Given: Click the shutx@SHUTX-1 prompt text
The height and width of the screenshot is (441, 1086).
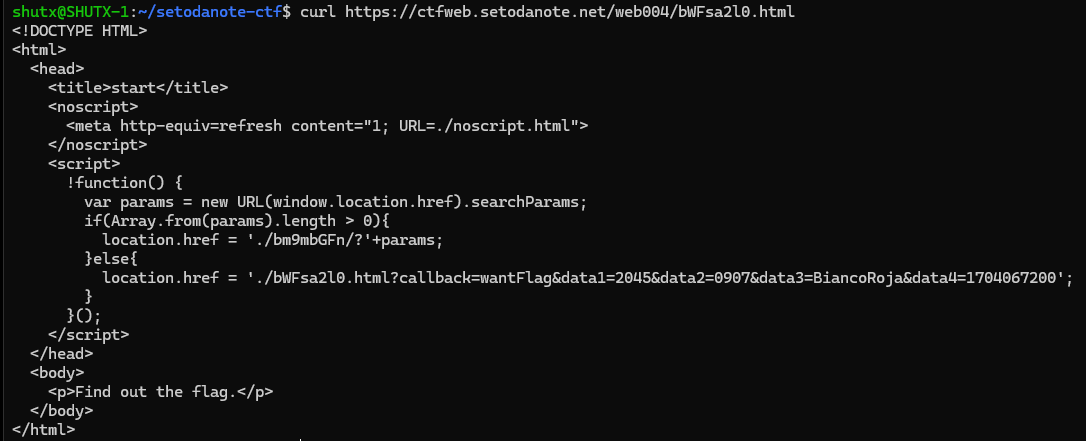Looking at the screenshot, I should pos(71,12).
